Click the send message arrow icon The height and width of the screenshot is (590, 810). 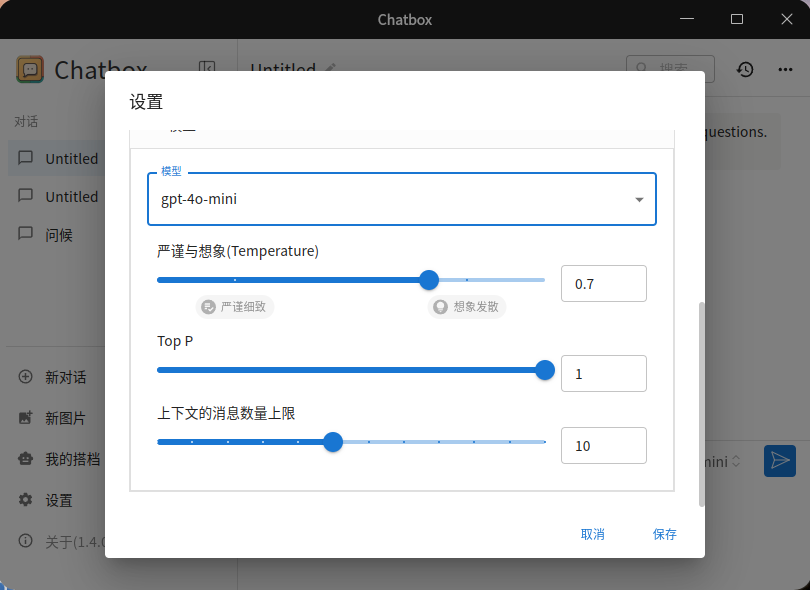(780, 460)
